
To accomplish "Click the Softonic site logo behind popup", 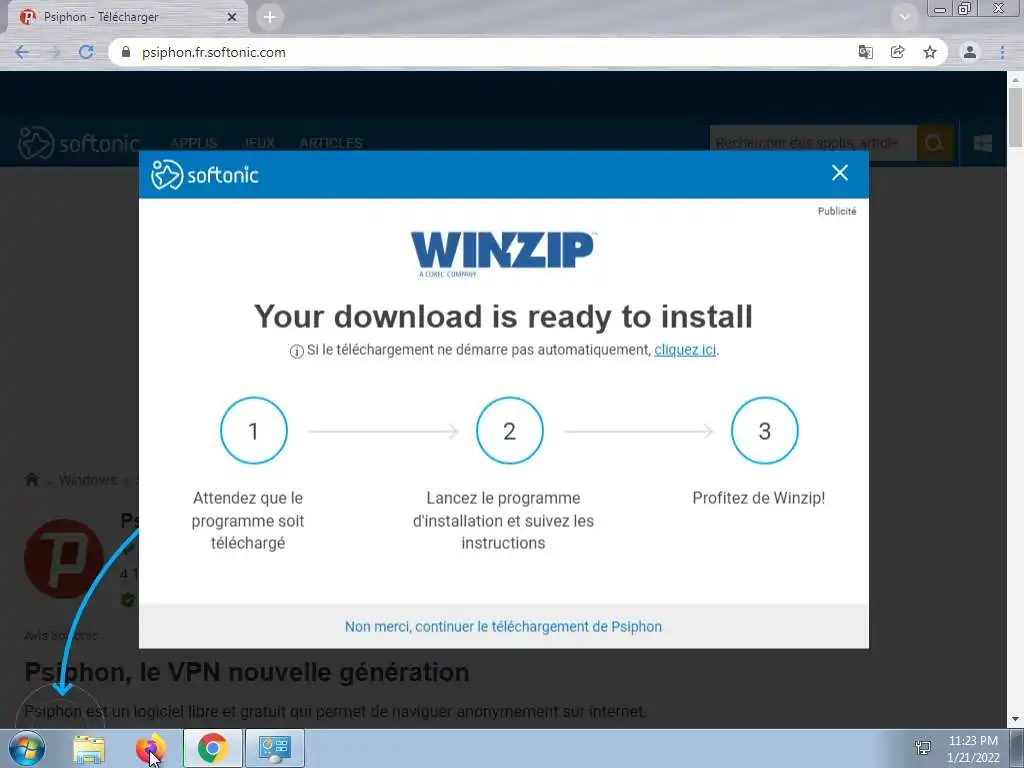I will click(x=79, y=143).
